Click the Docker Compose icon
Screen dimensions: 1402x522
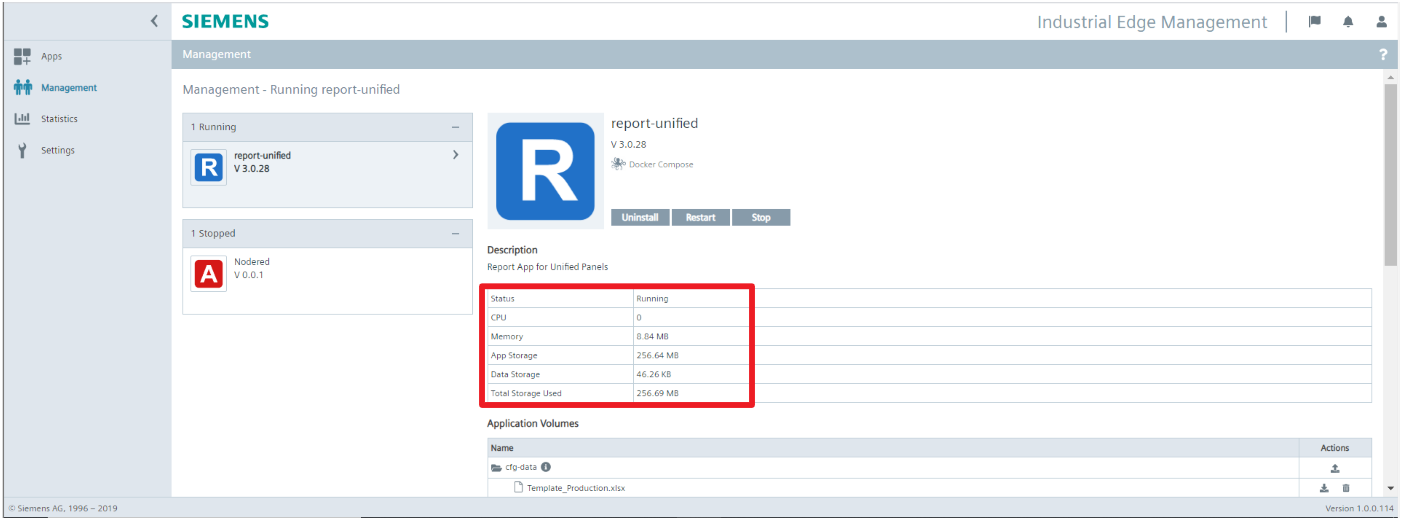click(618, 164)
